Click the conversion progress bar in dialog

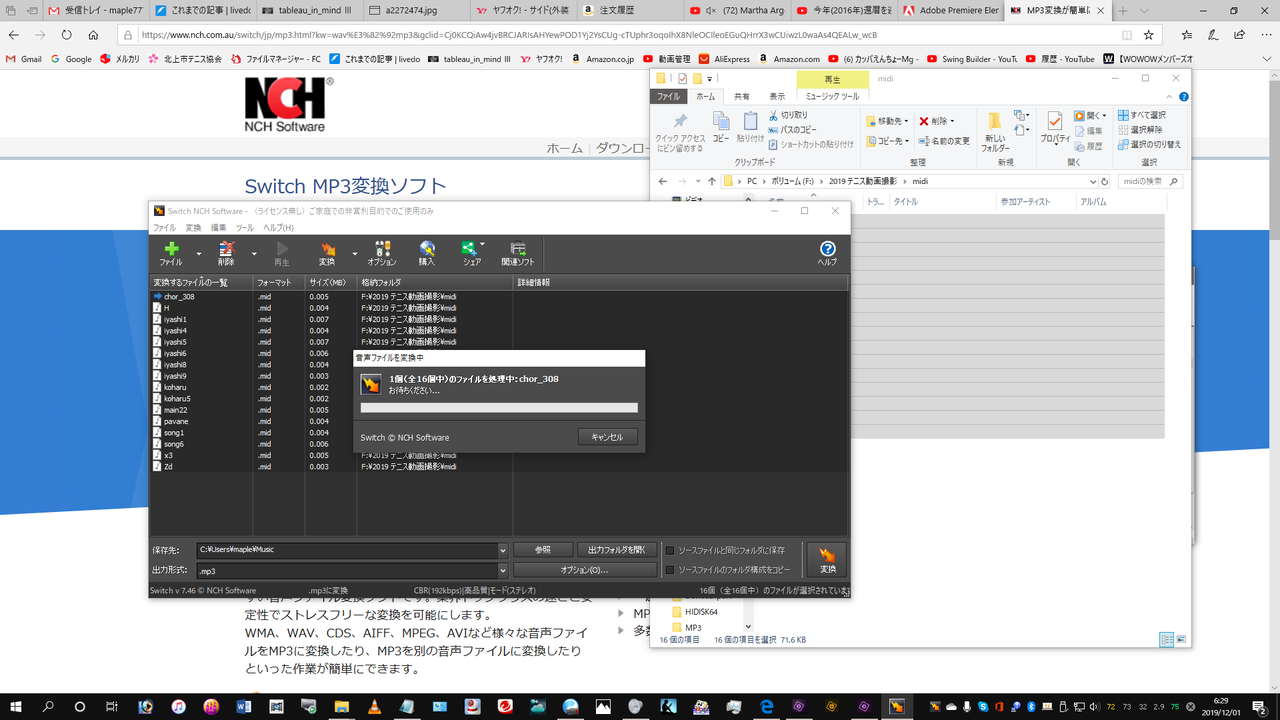click(x=498, y=408)
